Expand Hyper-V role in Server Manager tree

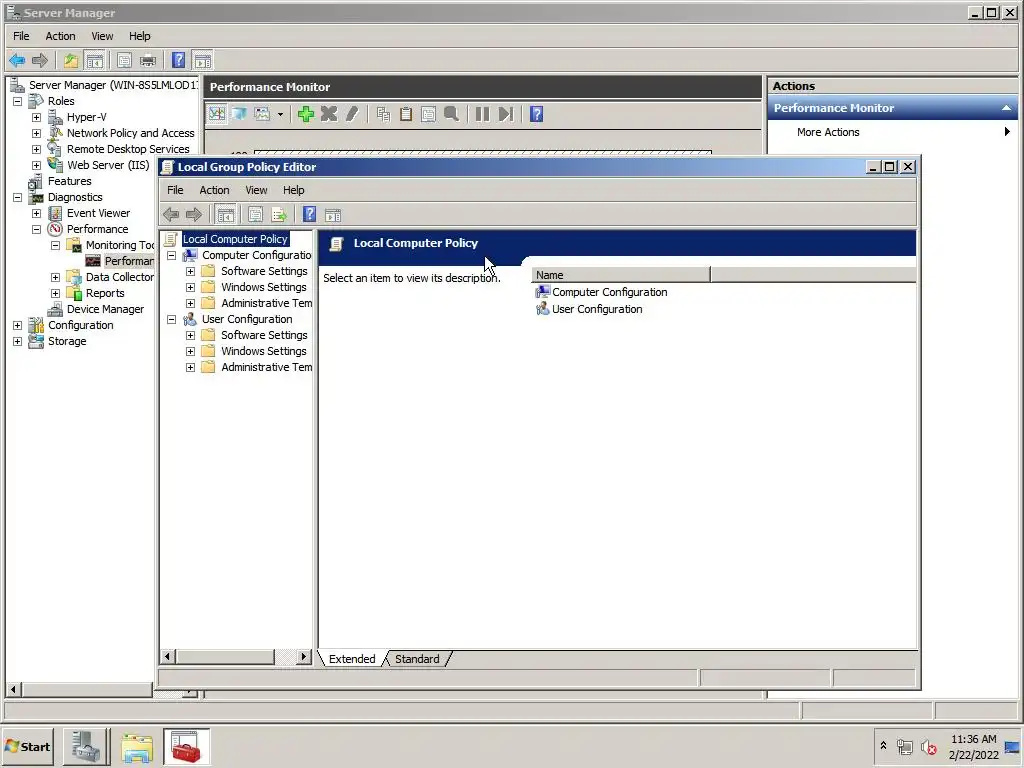coord(37,118)
